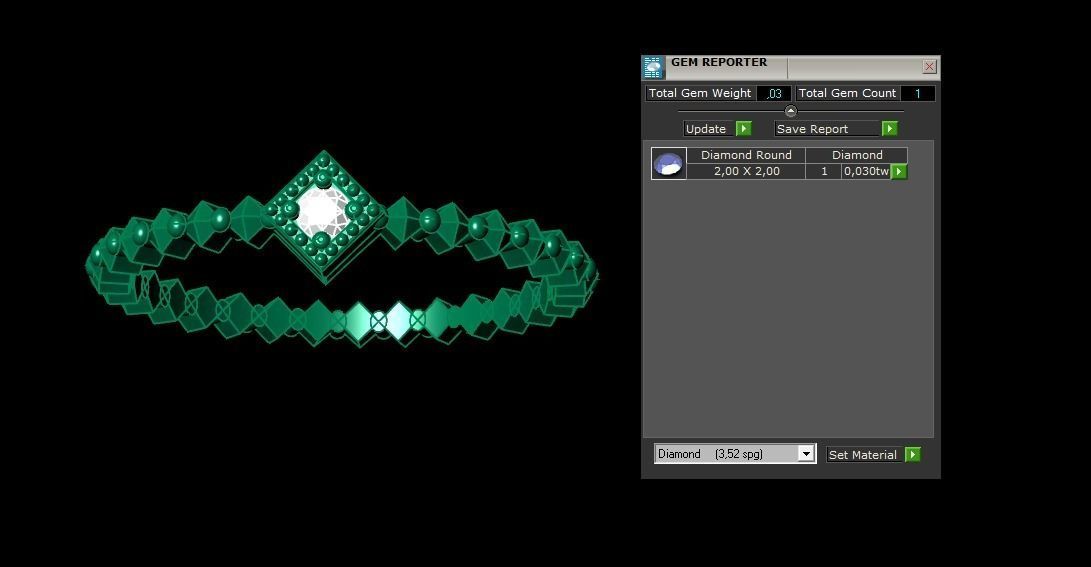
Task: Collapse the panel using the round arrow toggle
Action: (x=790, y=111)
